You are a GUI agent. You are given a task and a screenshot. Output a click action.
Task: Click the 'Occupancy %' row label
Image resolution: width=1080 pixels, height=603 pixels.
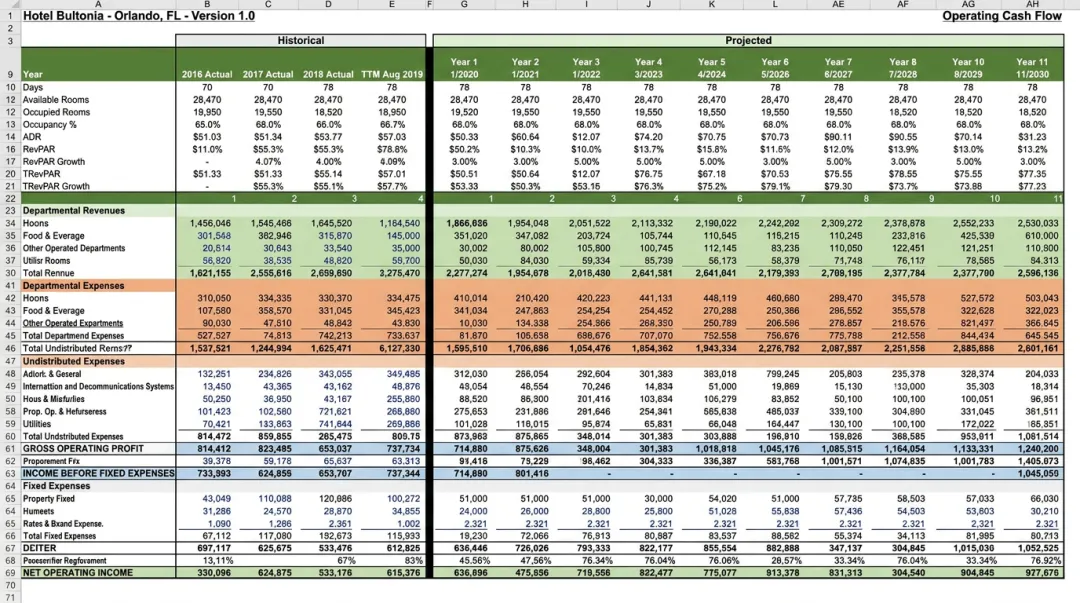(50, 125)
